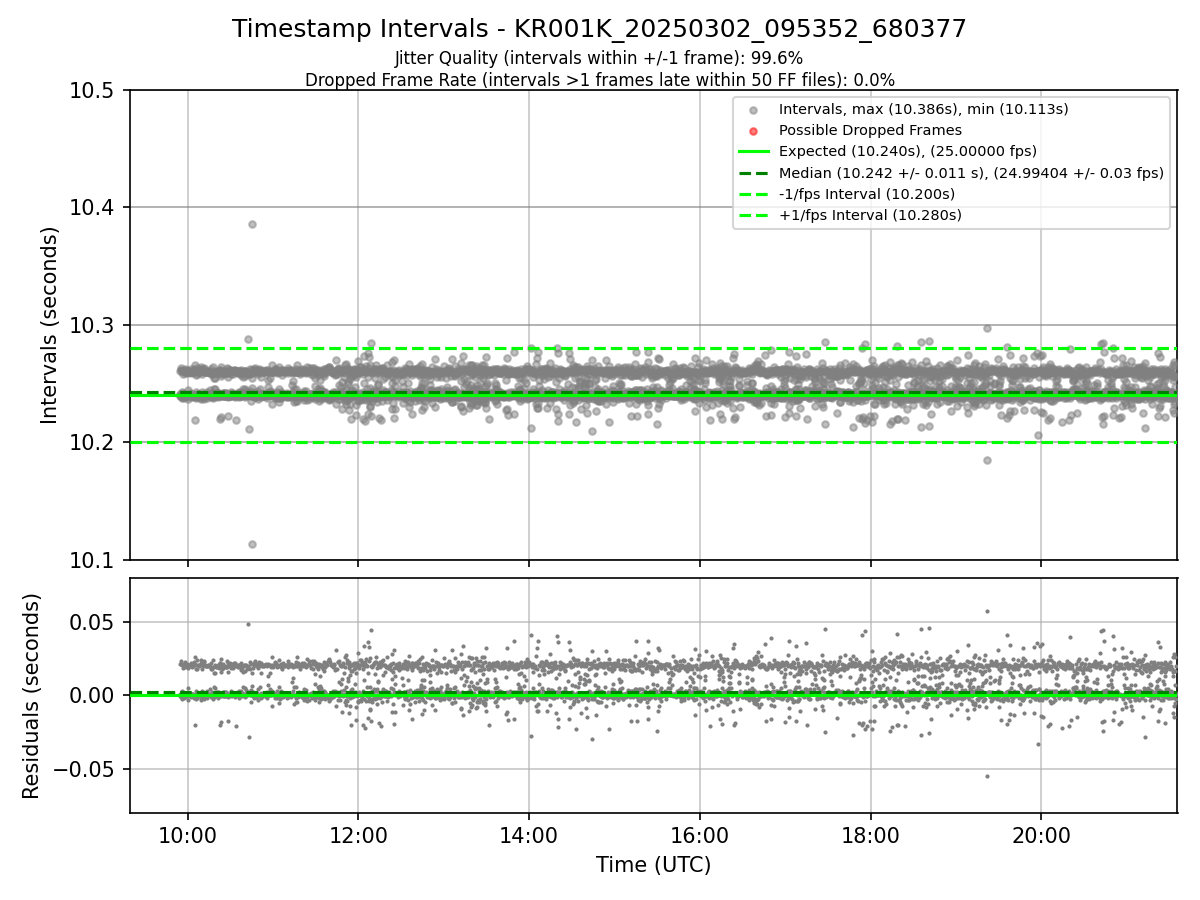Click the lowest residual point below −0.05
1200x900 pixels.
[987, 776]
